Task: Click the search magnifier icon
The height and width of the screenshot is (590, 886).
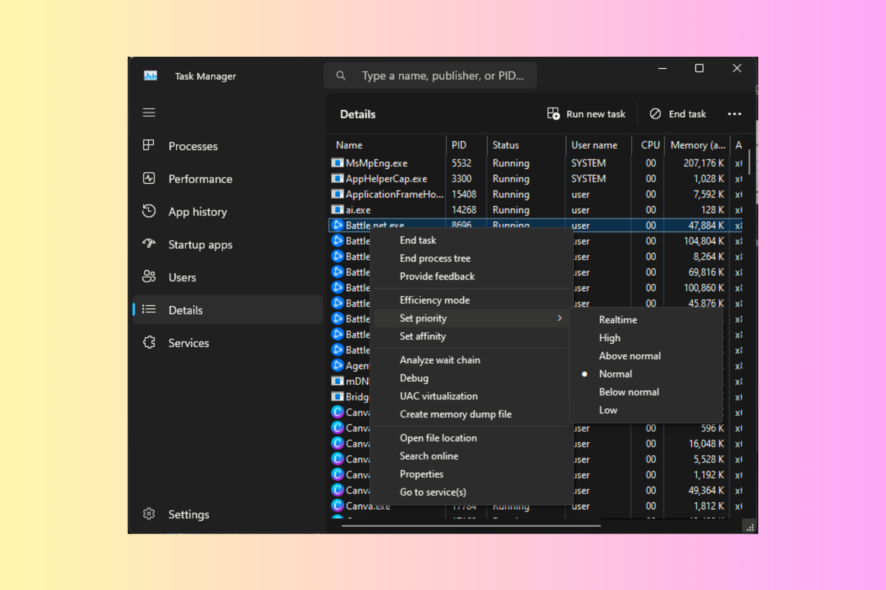Action: 341,75
